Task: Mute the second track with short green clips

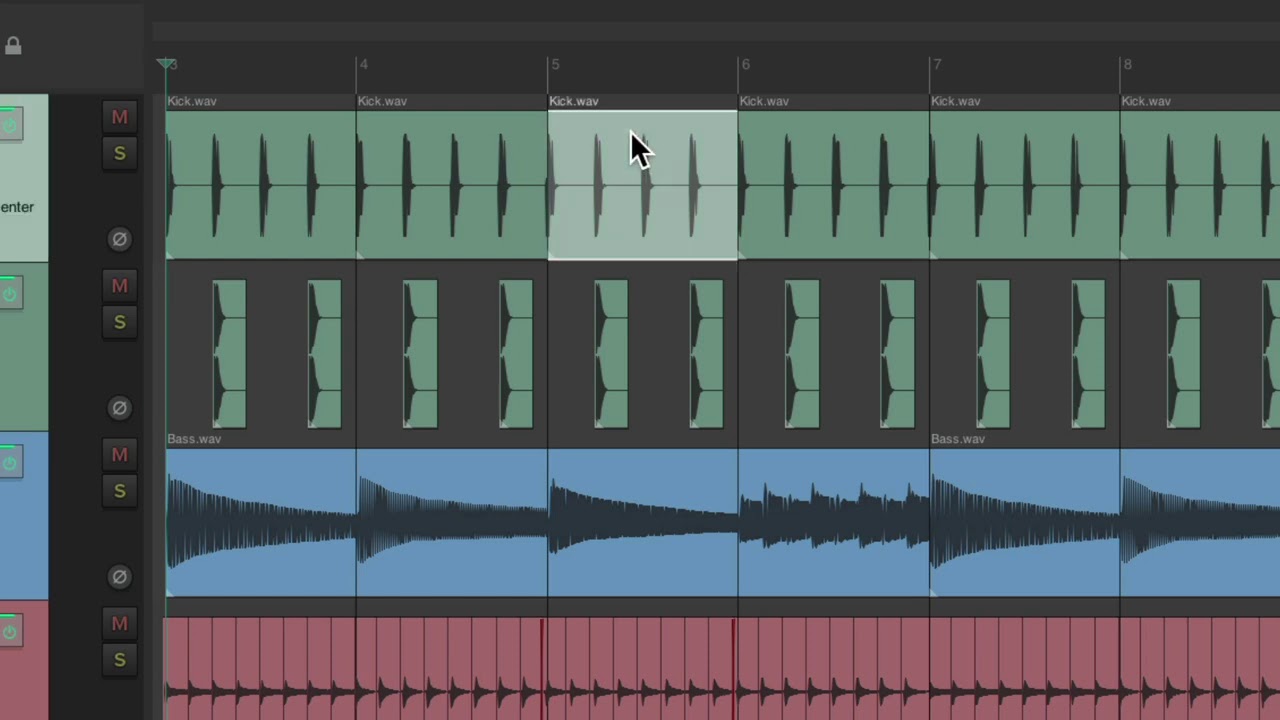Action: (x=119, y=287)
